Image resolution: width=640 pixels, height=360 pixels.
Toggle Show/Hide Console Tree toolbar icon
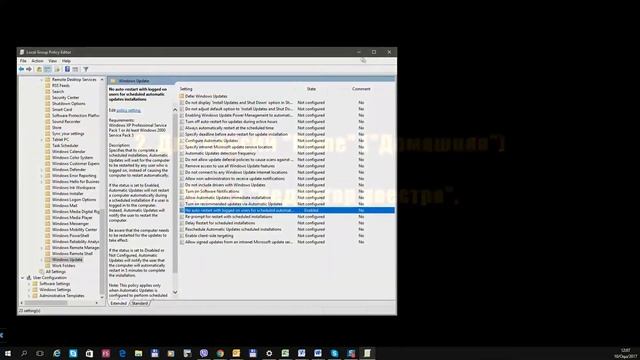coord(48,69)
